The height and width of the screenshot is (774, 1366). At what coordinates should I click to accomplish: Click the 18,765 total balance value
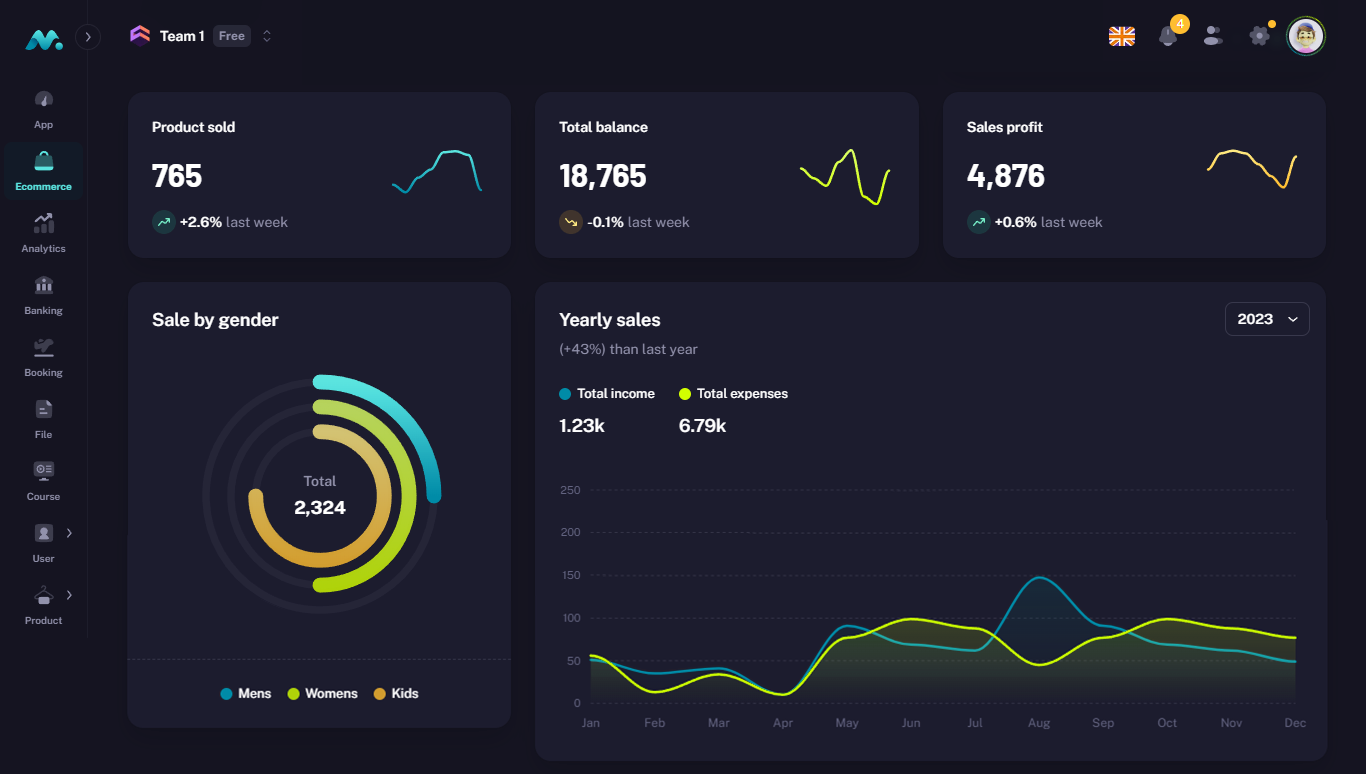tap(603, 176)
